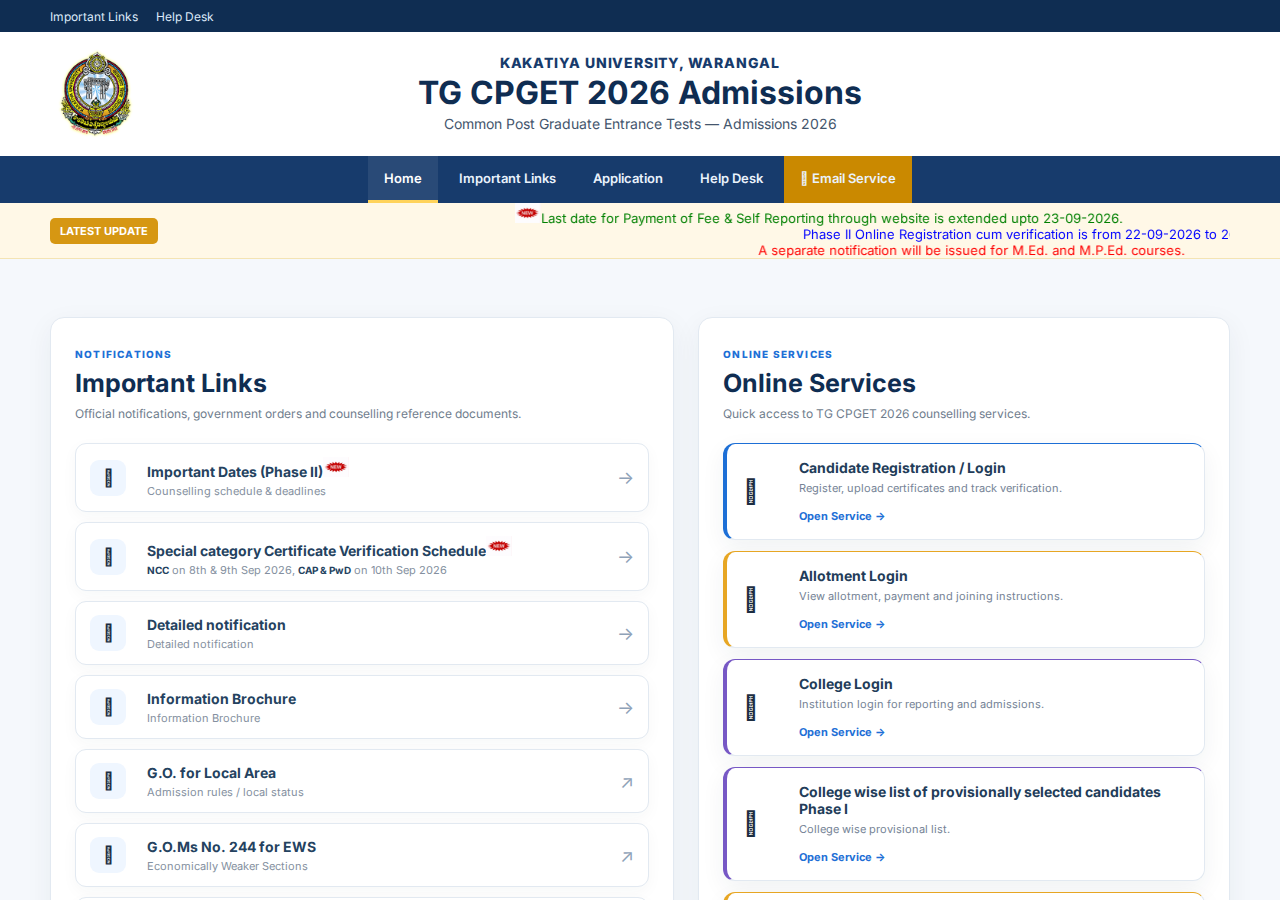Open the Detailed notification link title

(216, 625)
